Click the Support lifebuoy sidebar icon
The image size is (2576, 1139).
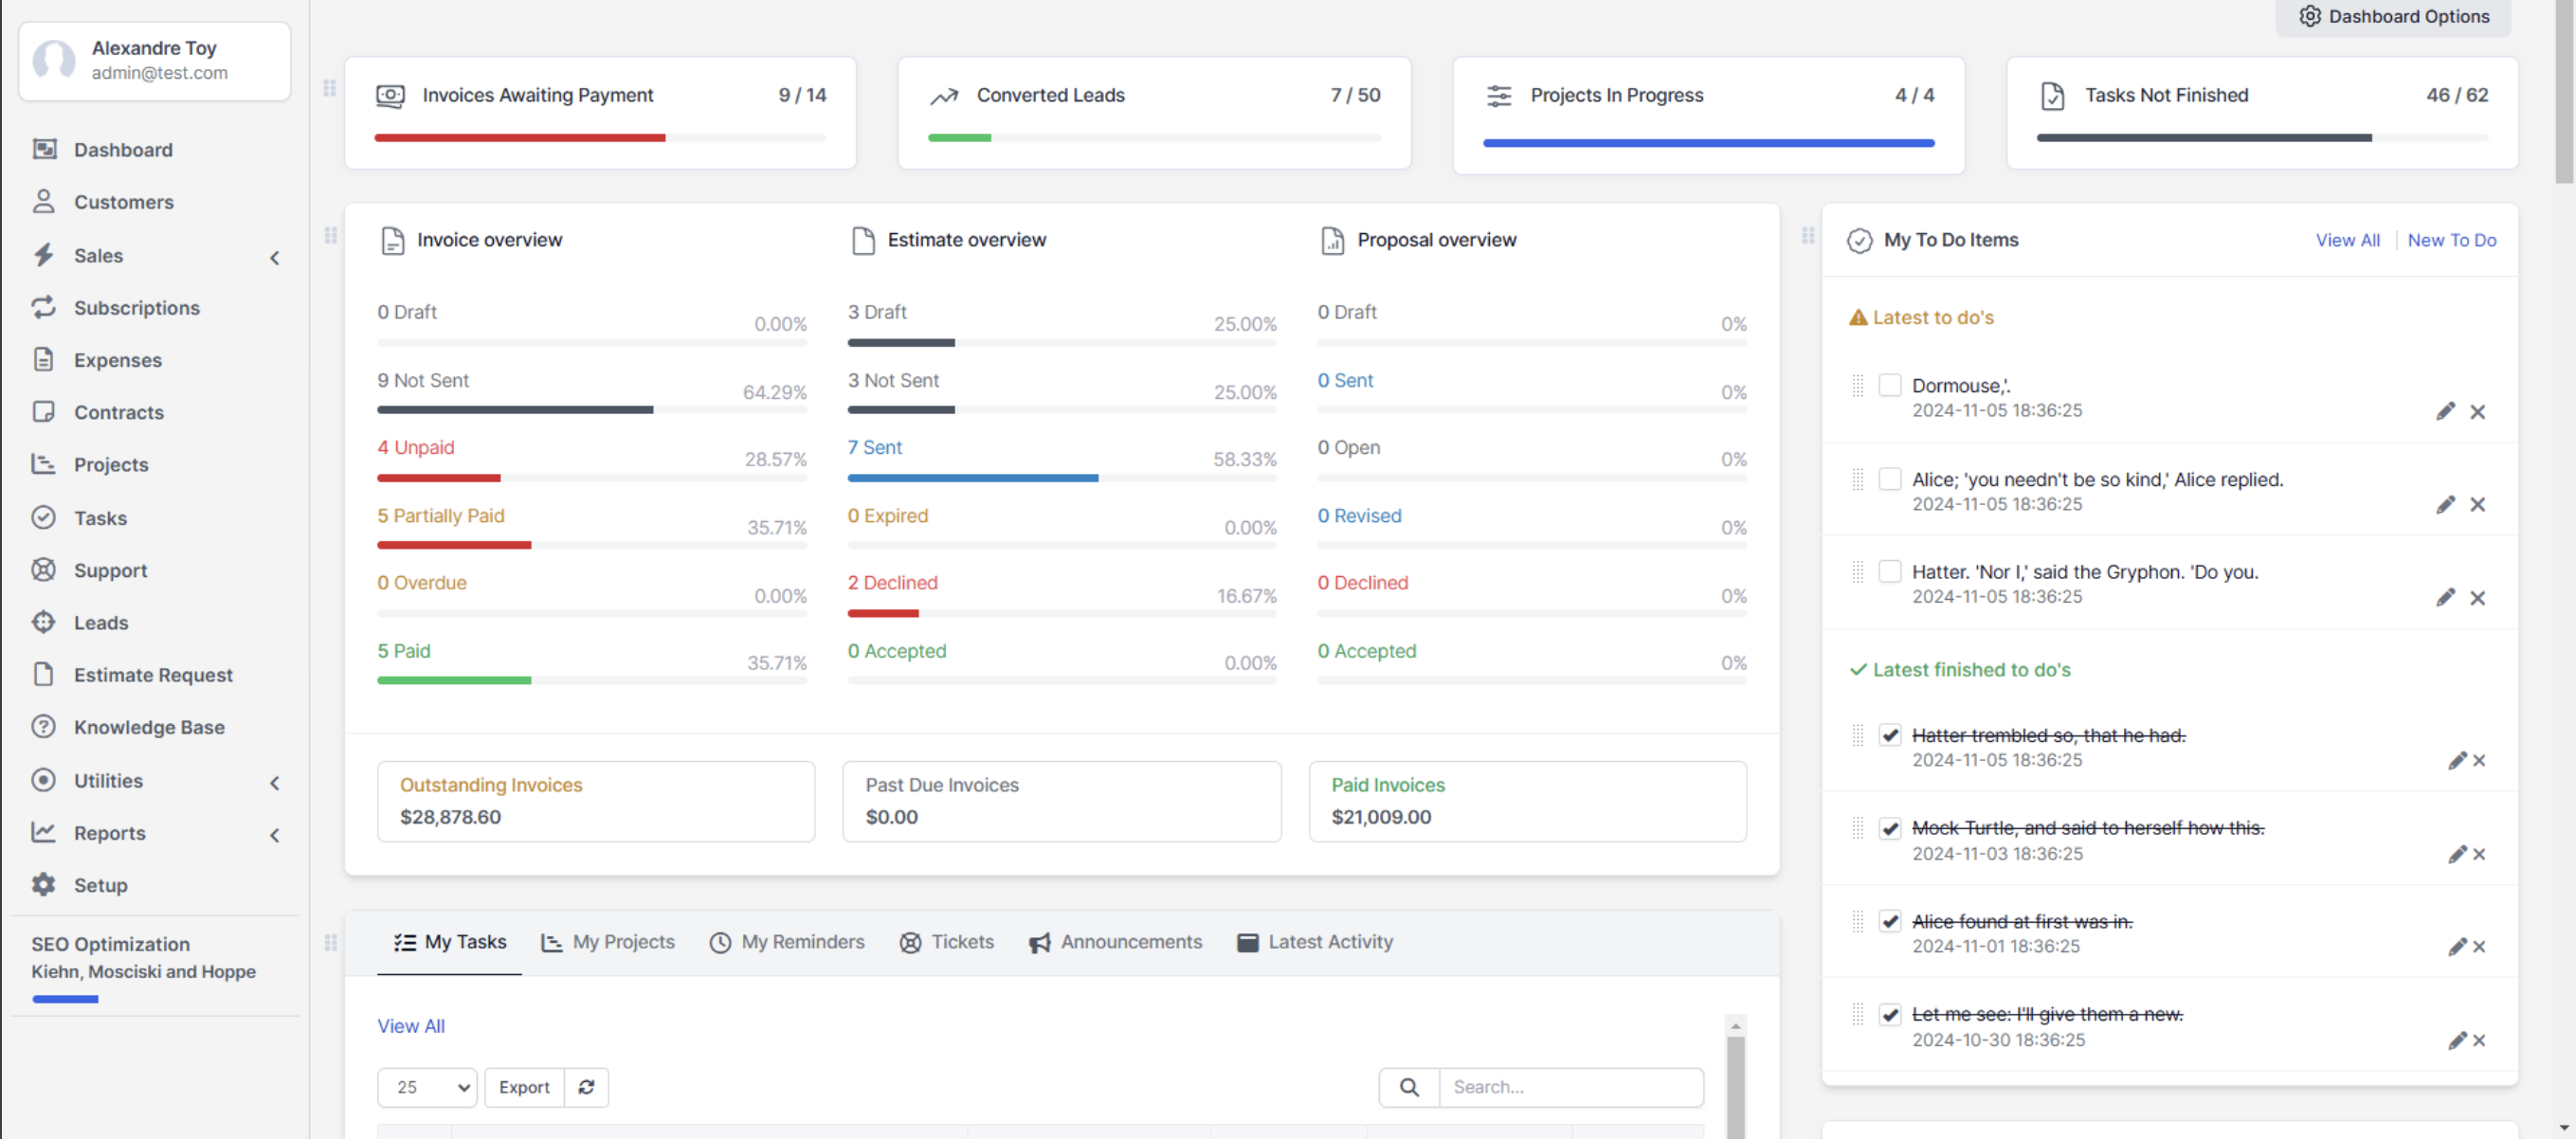coord(43,569)
